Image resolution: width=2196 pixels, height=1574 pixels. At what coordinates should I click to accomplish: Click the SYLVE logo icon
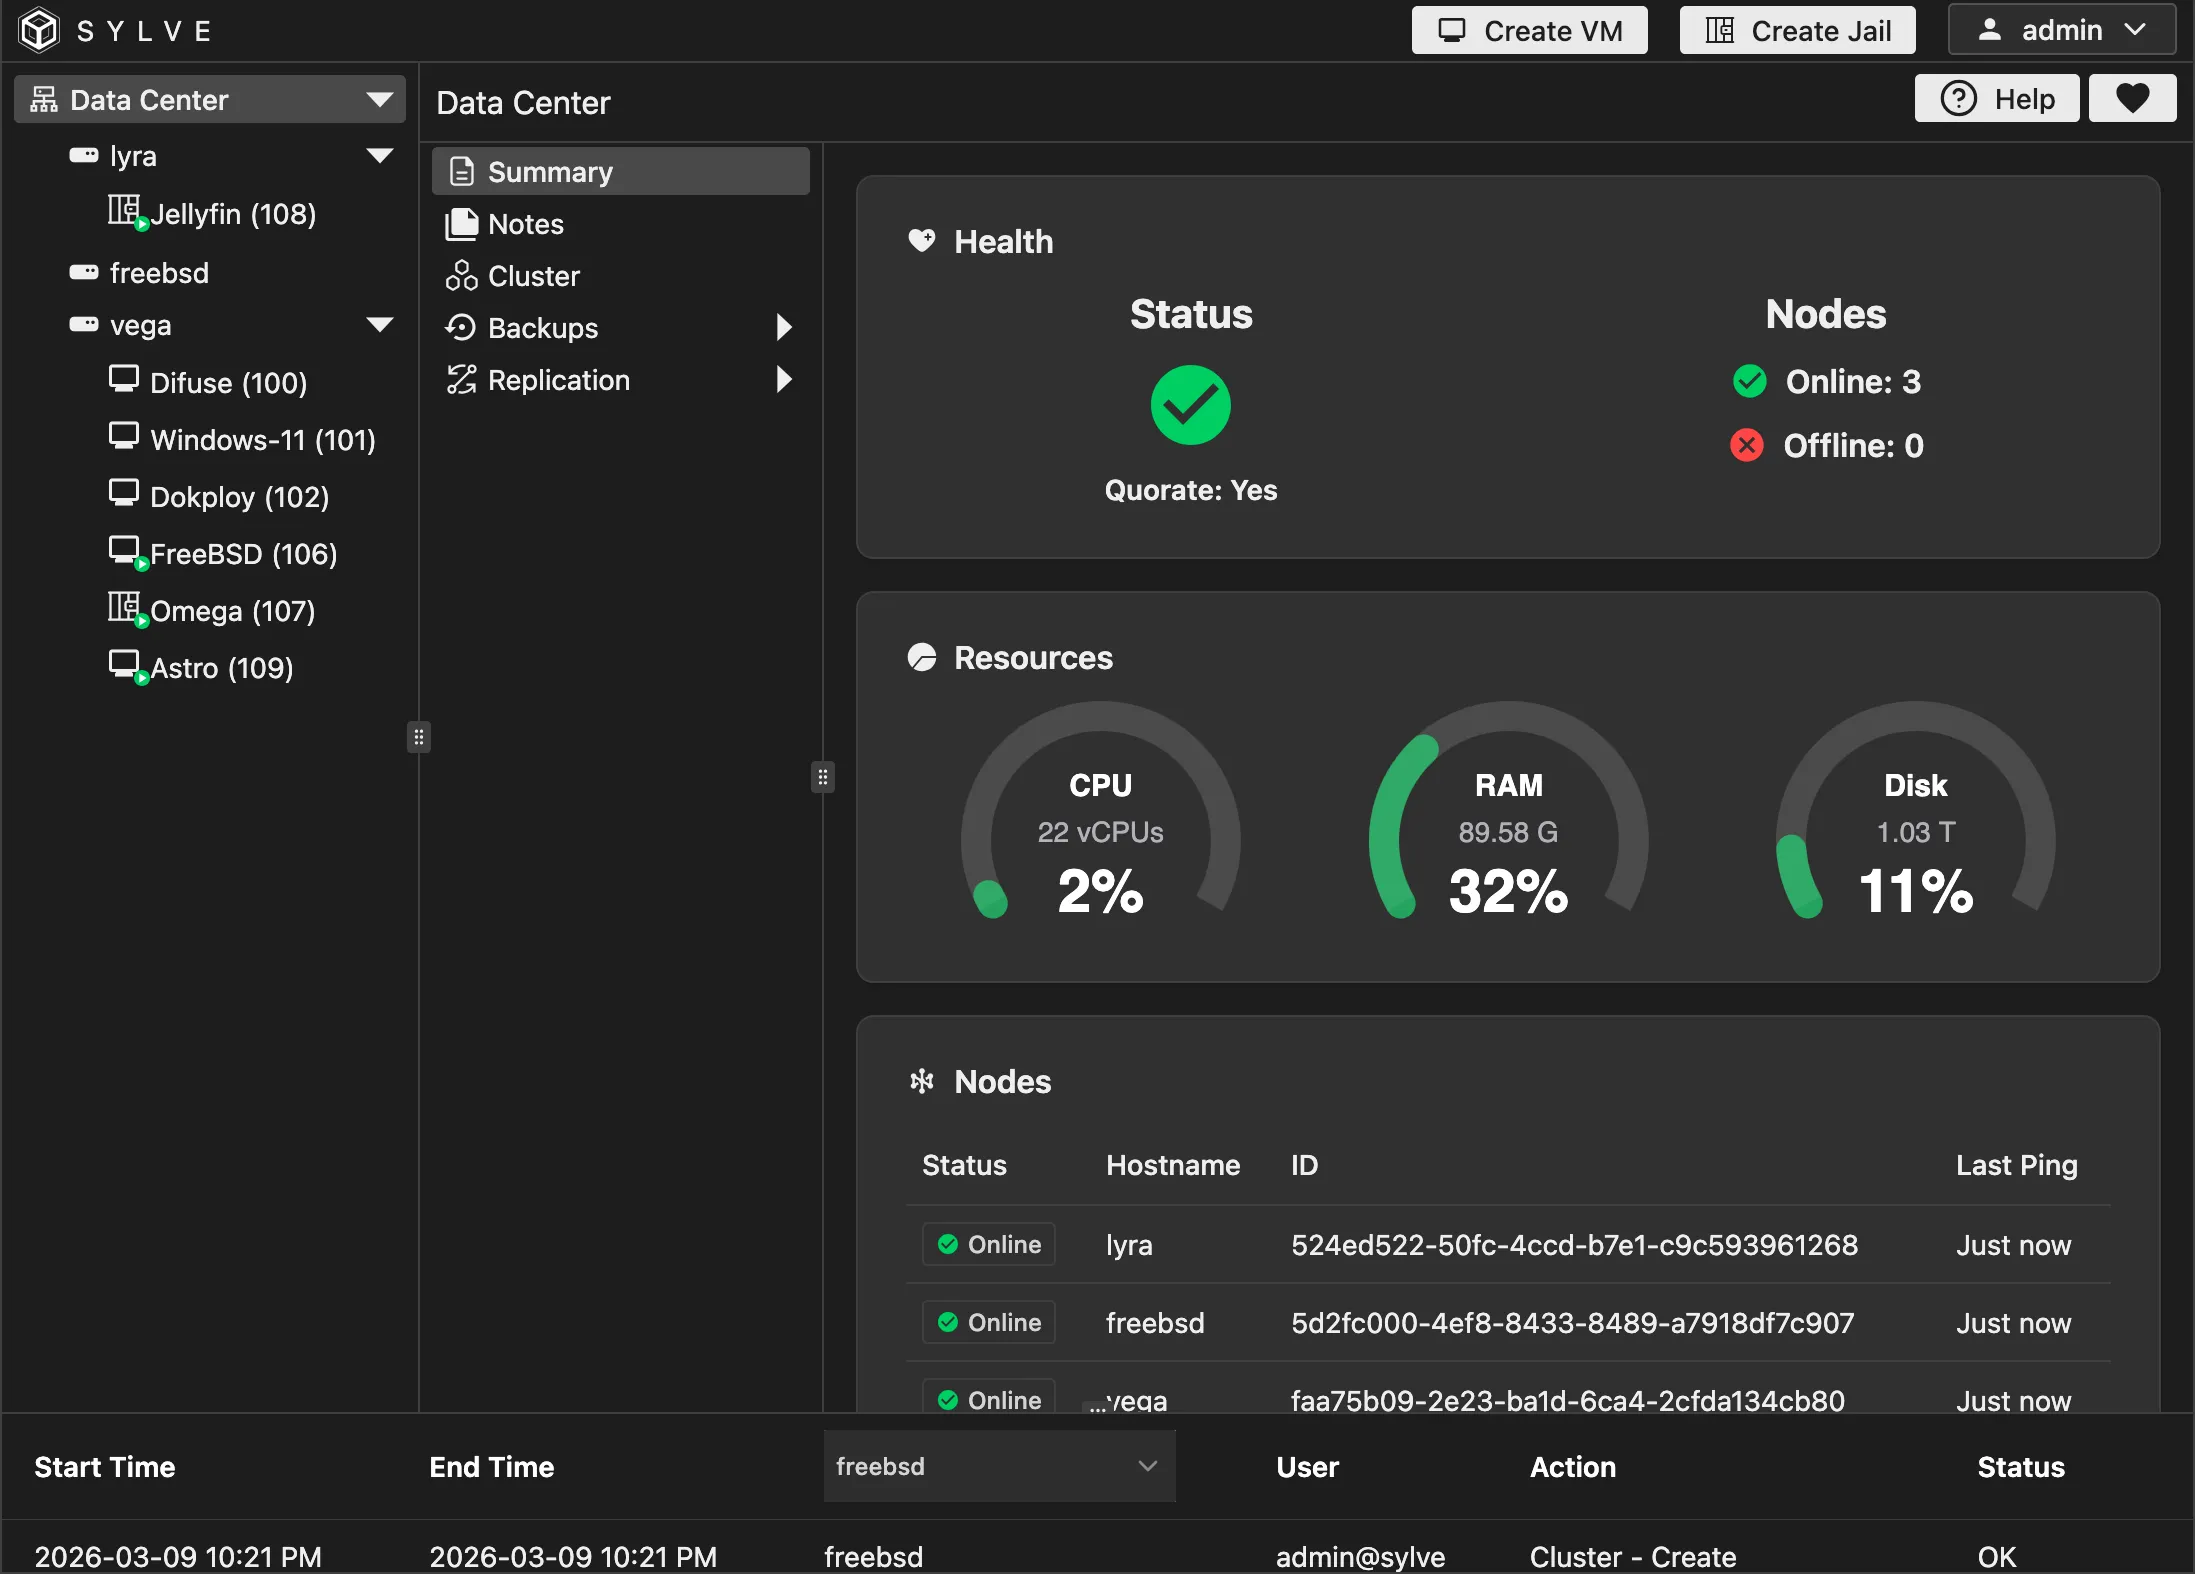40,29
